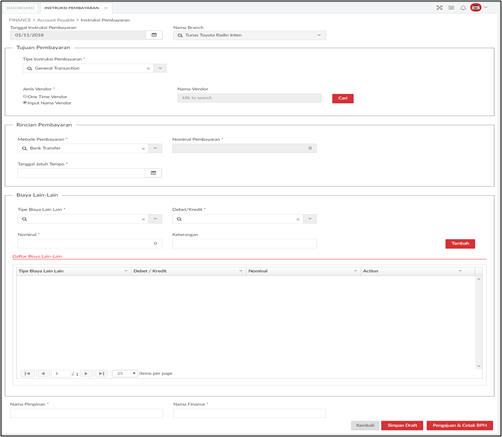Viewport: 502px width, 437px height.
Task: Open calendar picker for Tanggal Jatuh Tempo
Action: pyautogui.click(x=153, y=173)
